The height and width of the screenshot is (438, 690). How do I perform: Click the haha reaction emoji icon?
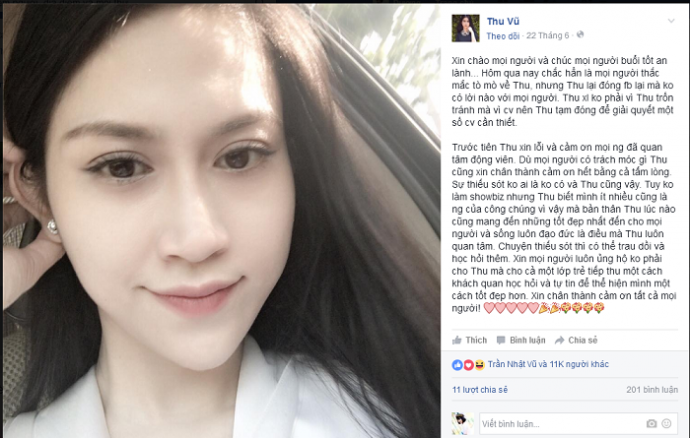479,365
